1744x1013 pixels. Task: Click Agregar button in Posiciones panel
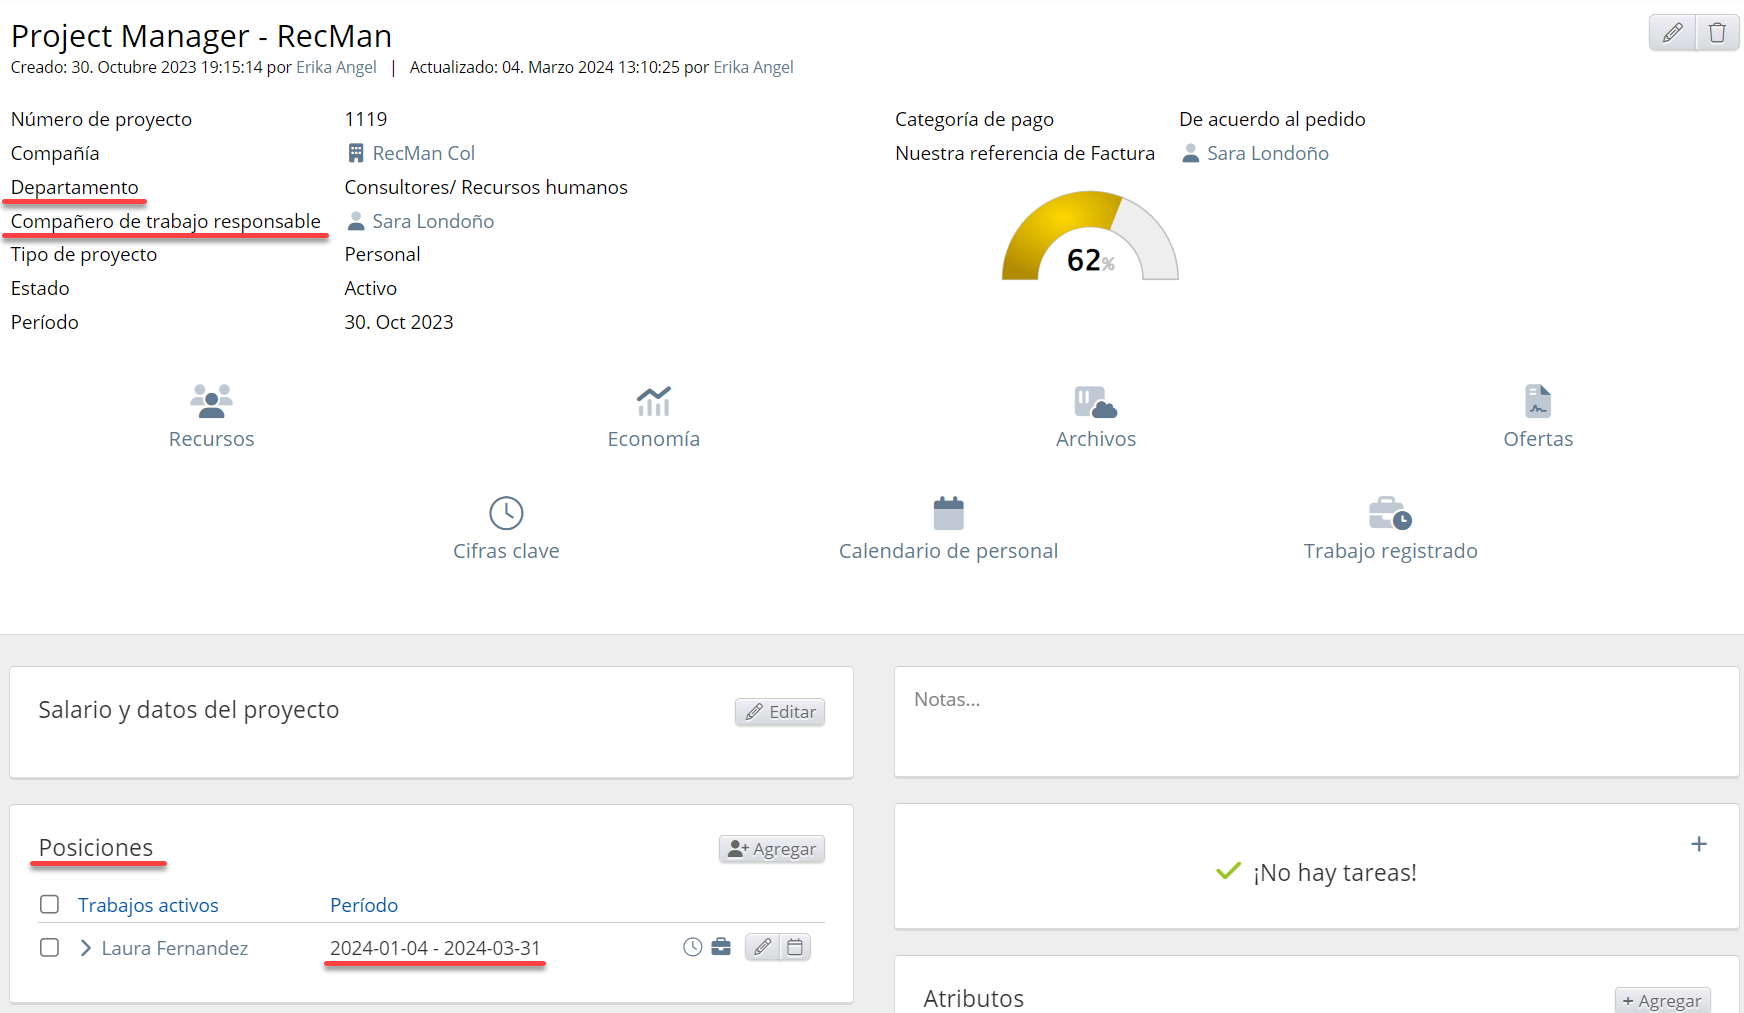[x=772, y=849]
